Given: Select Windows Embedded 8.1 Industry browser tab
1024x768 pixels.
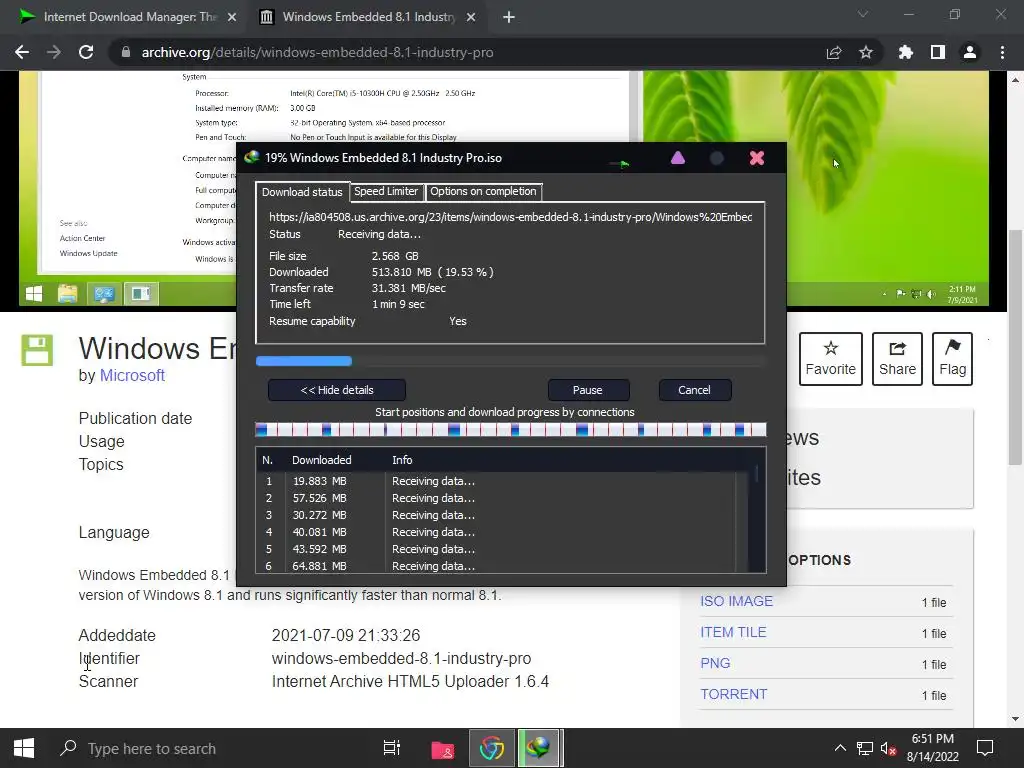Looking at the screenshot, I should (x=367, y=17).
